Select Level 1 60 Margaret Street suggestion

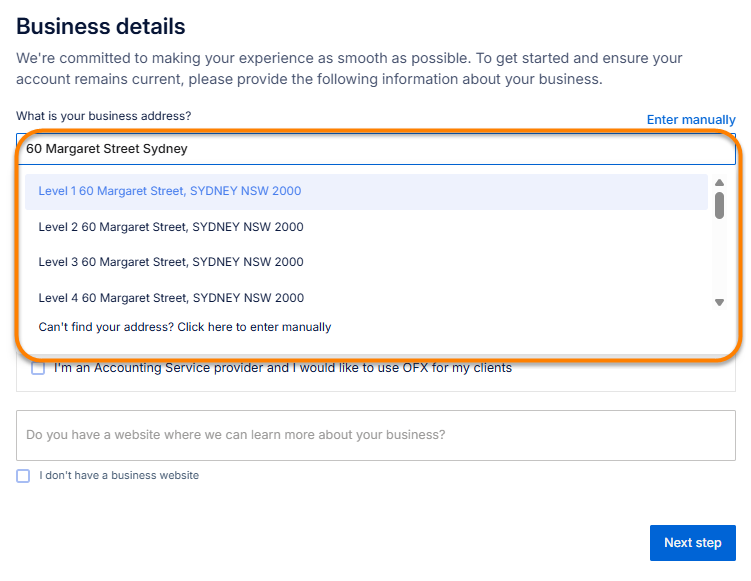click(x=169, y=191)
